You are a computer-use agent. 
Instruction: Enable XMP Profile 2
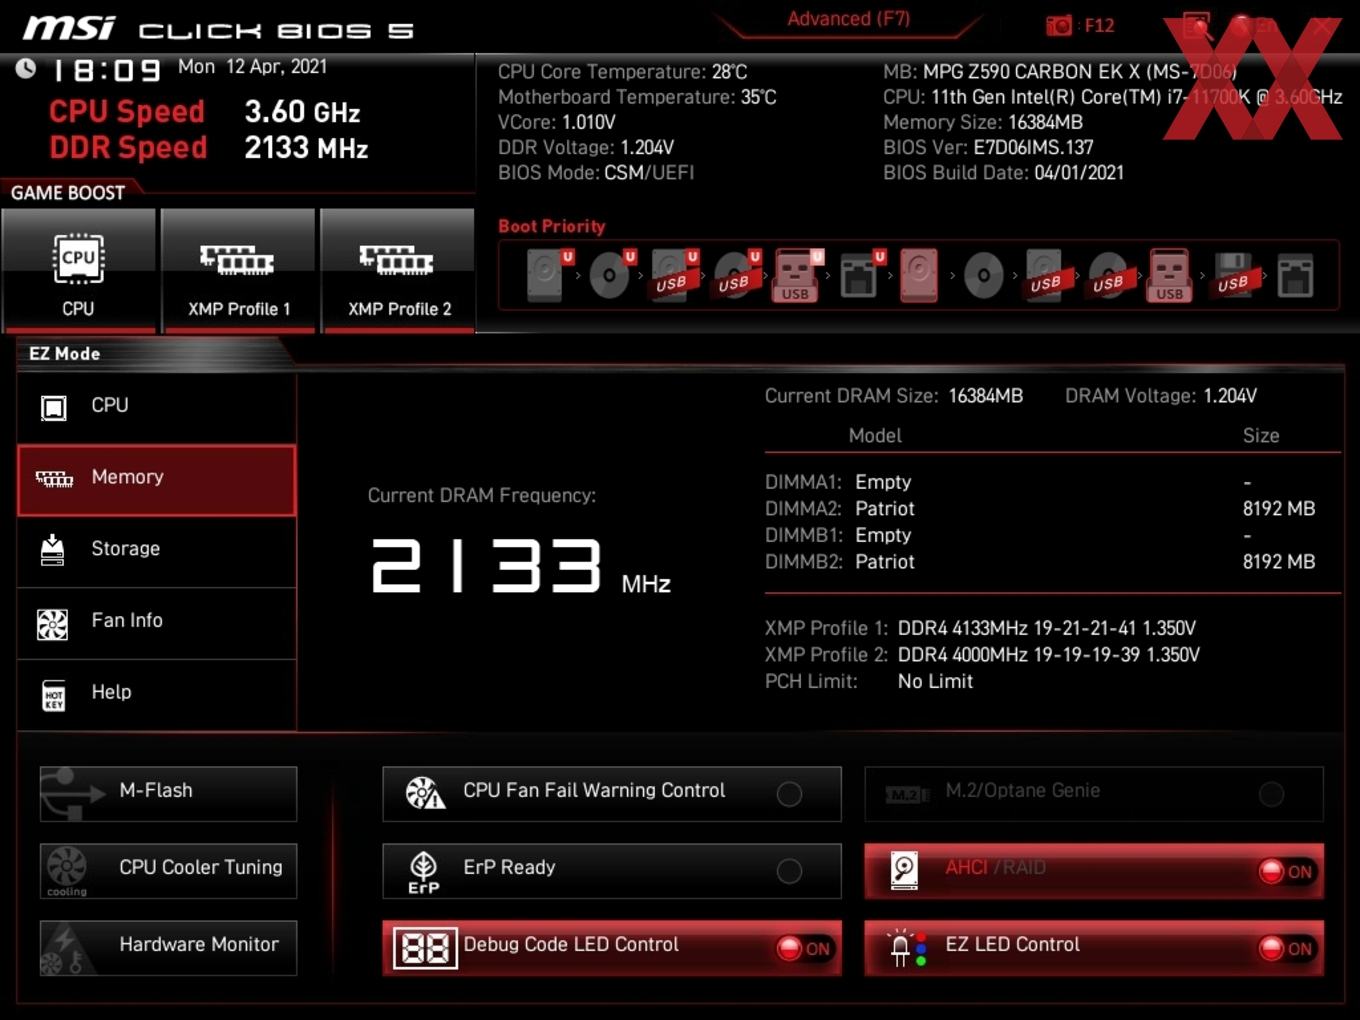click(x=398, y=270)
